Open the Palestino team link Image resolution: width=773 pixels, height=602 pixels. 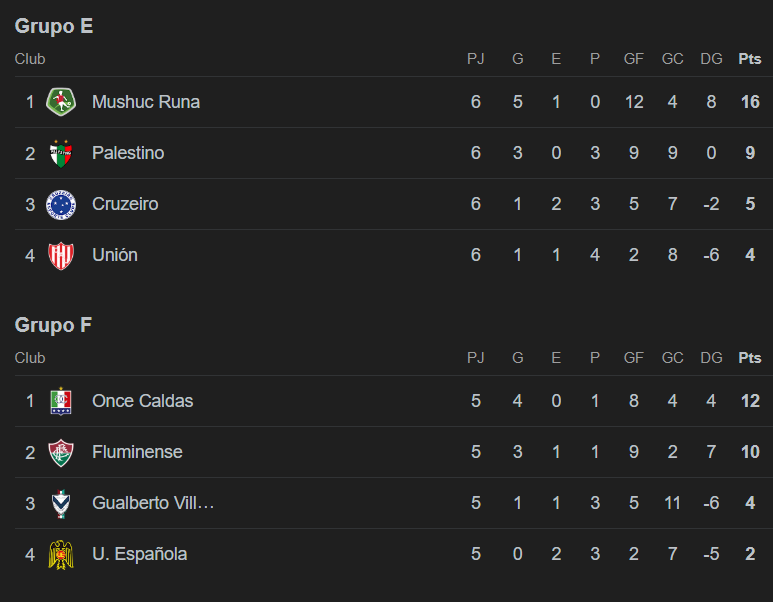pyautogui.click(x=128, y=153)
